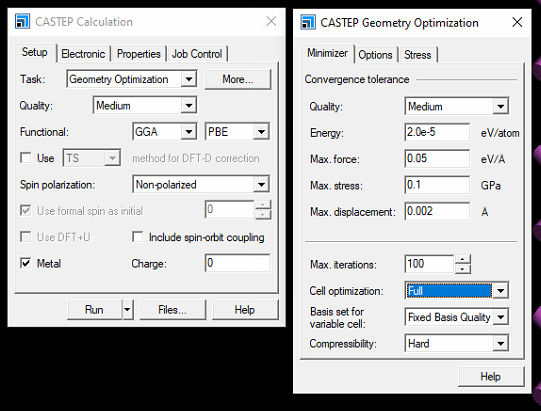Click Help in CASTEP Calculation window
Viewport: 541px width, 411px height.
pos(245,310)
